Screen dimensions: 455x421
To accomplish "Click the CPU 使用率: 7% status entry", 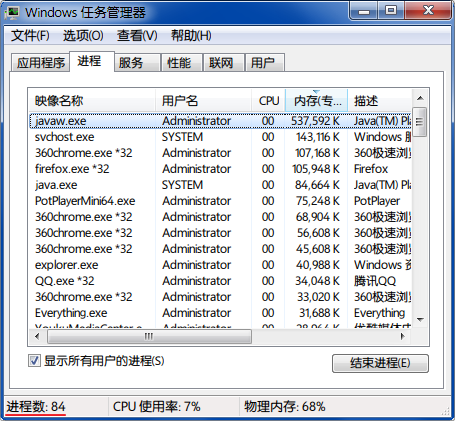I will pyautogui.click(x=157, y=407).
